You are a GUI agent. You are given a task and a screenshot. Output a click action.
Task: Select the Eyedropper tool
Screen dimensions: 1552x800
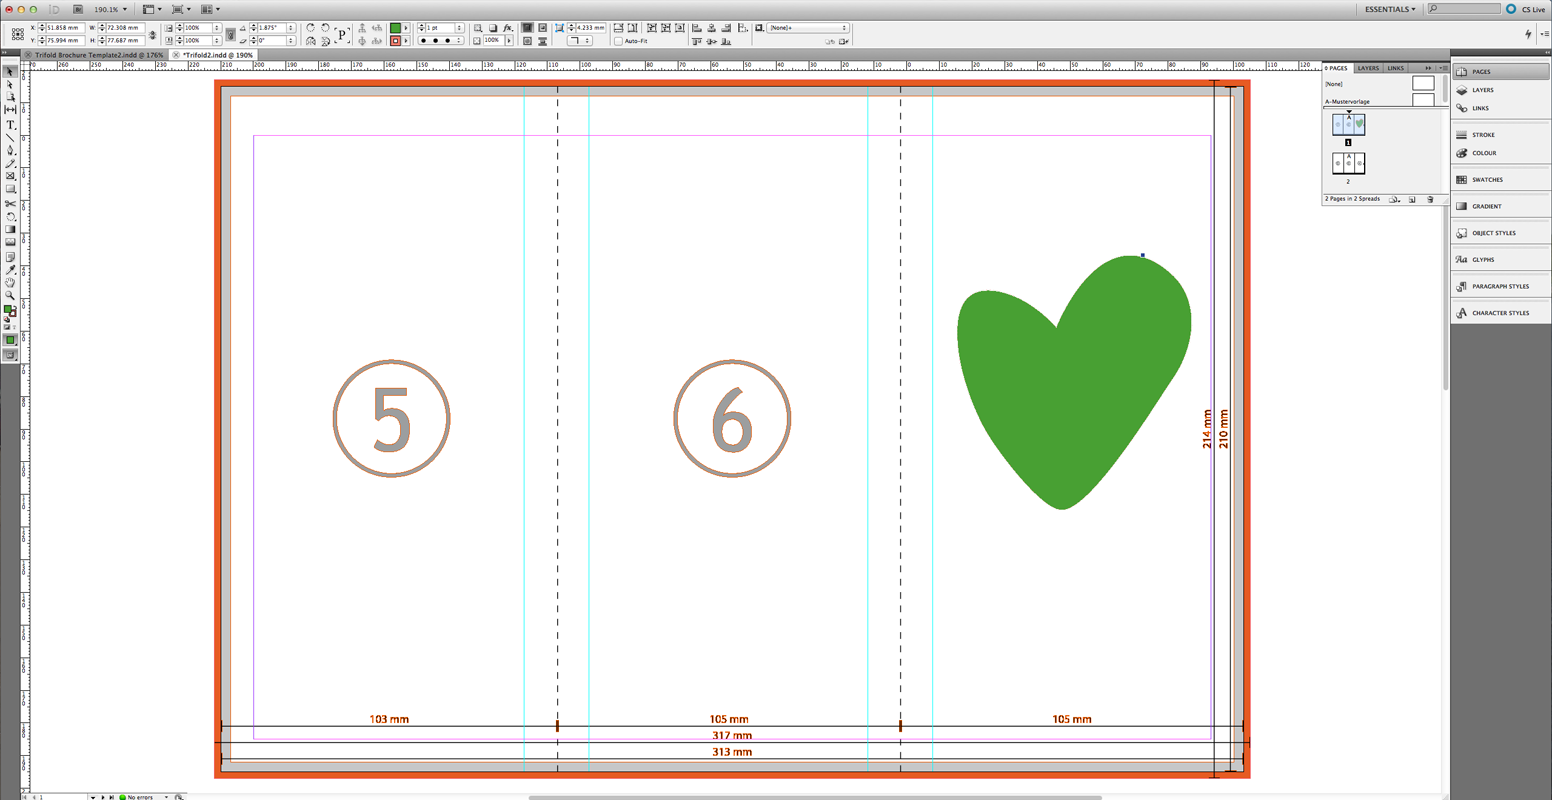pos(11,271)
